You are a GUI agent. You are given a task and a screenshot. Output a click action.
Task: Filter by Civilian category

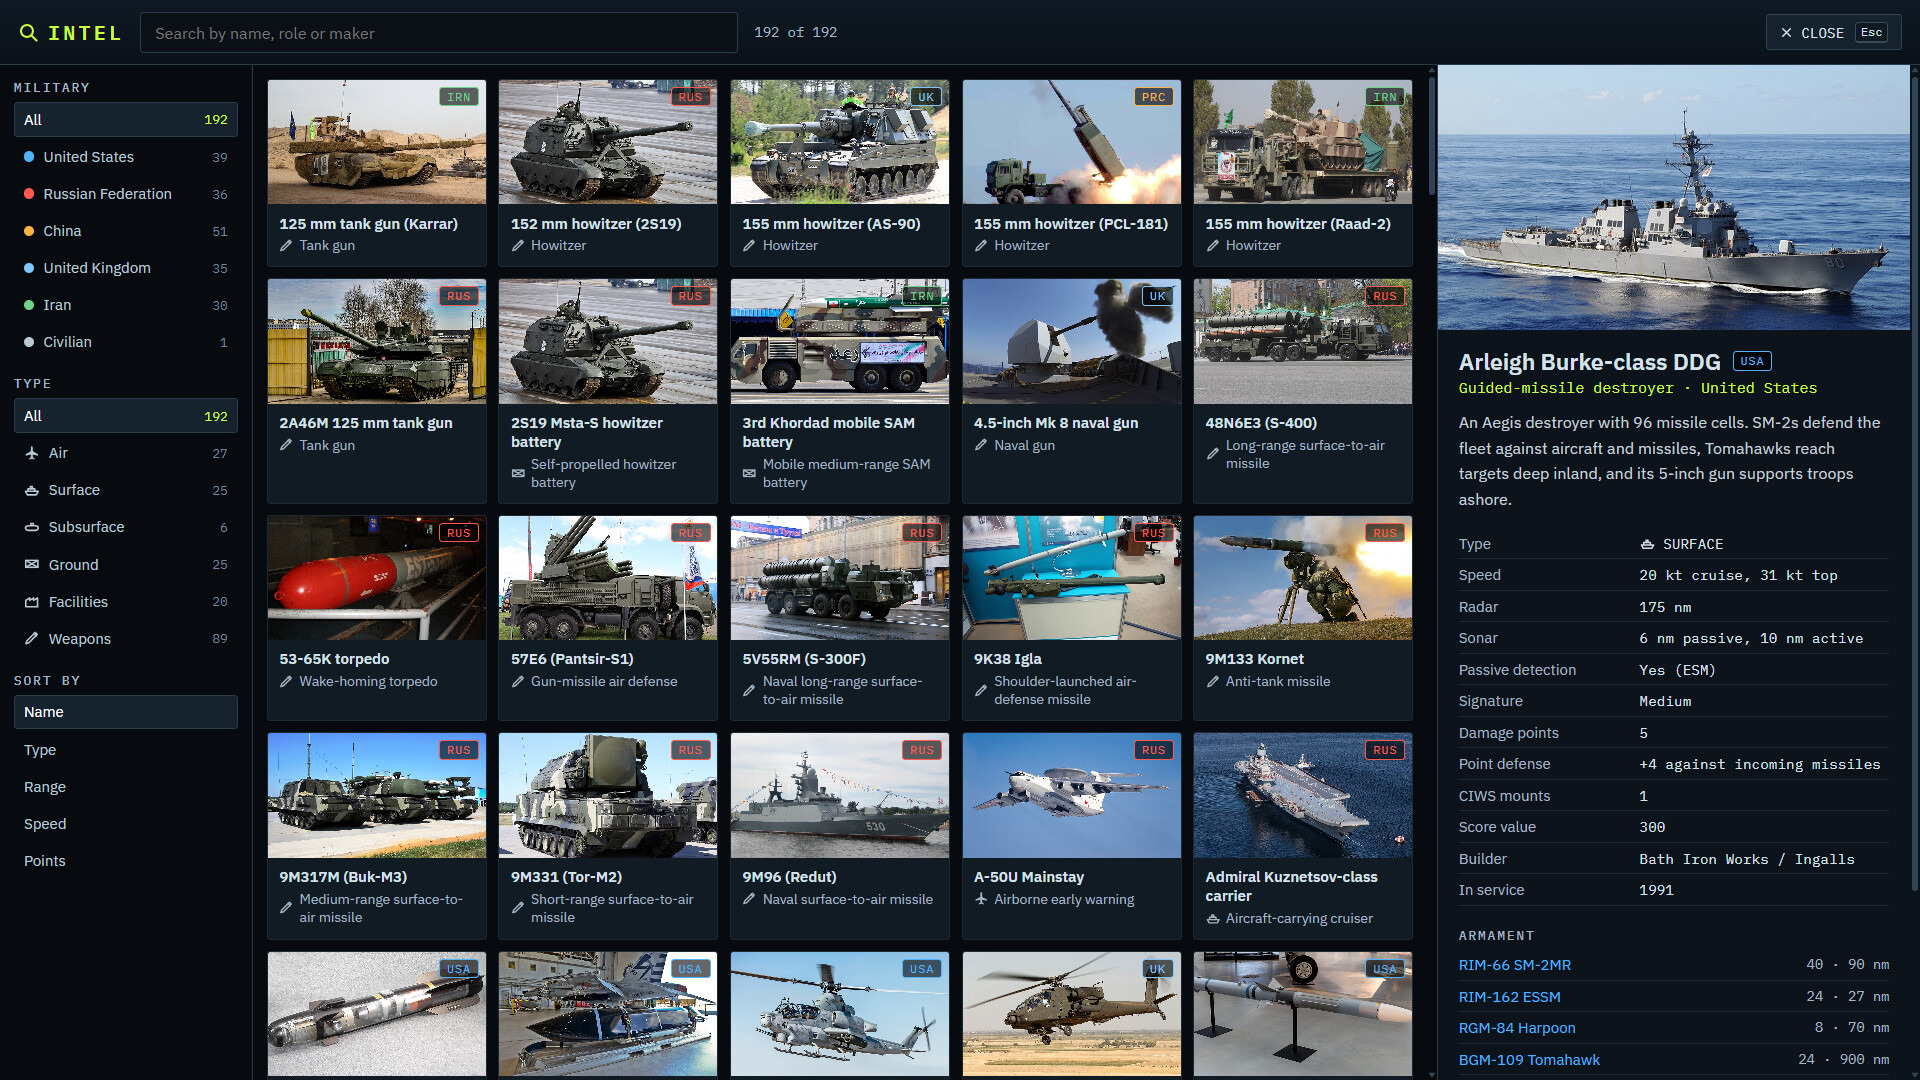126,342
